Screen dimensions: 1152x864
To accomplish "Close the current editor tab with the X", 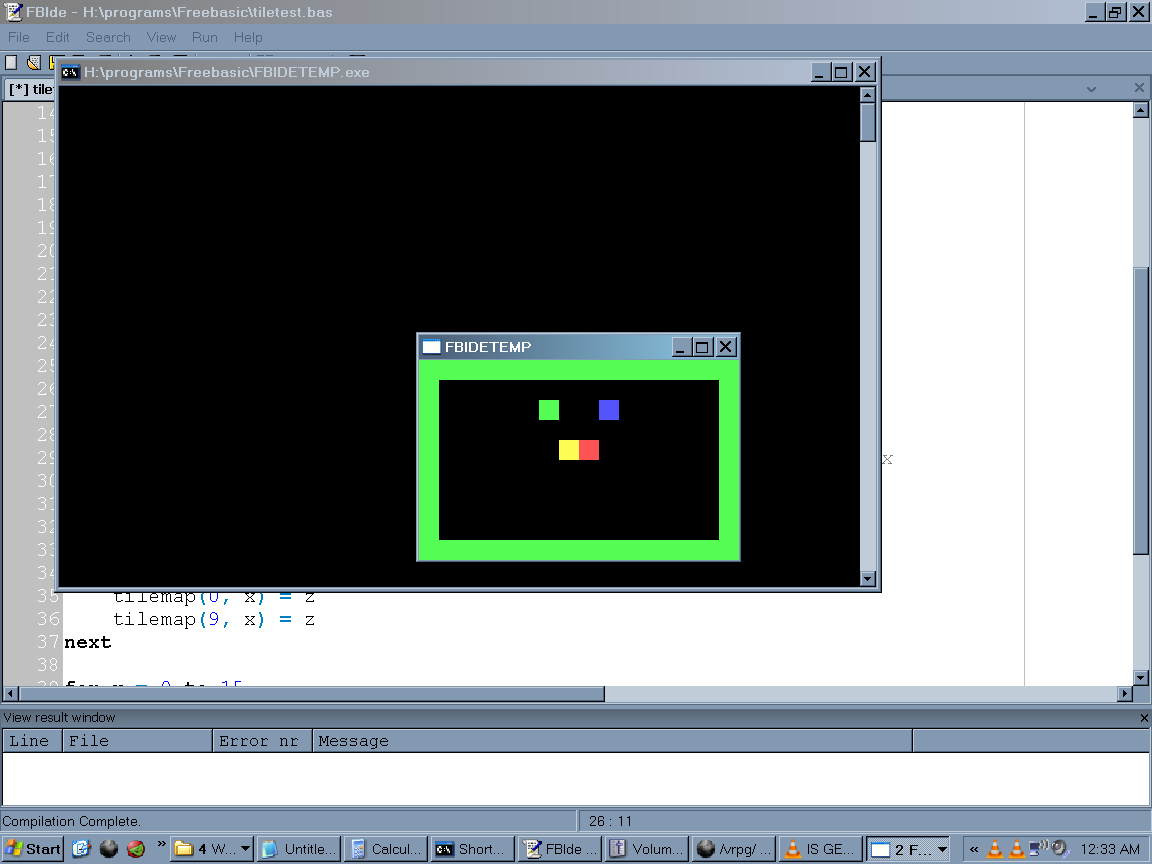I will coord(1139,88).
